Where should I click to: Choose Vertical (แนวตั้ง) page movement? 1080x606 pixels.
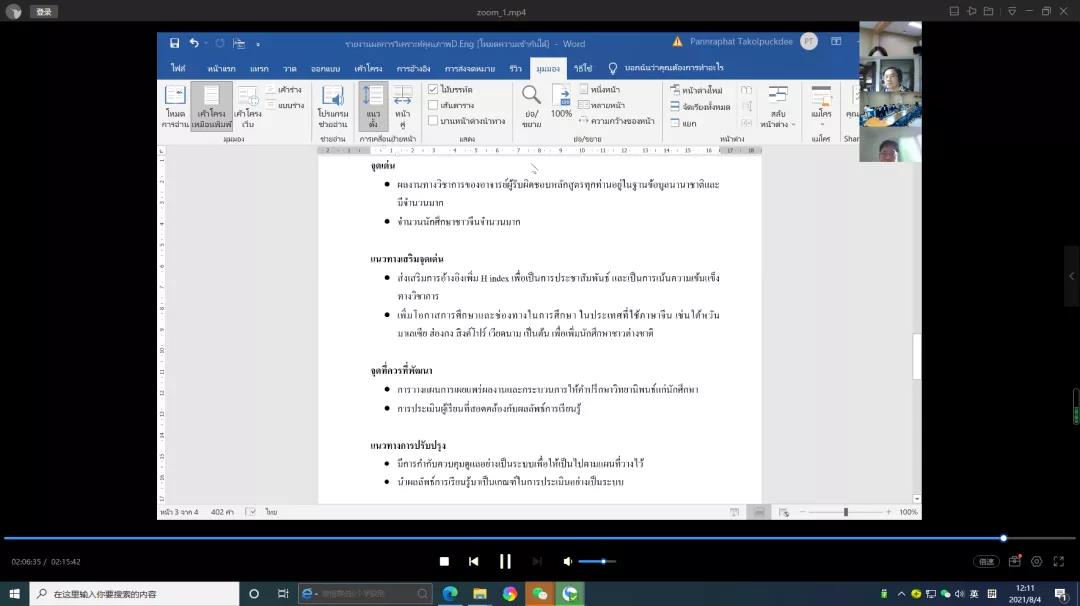click(373, 107)
